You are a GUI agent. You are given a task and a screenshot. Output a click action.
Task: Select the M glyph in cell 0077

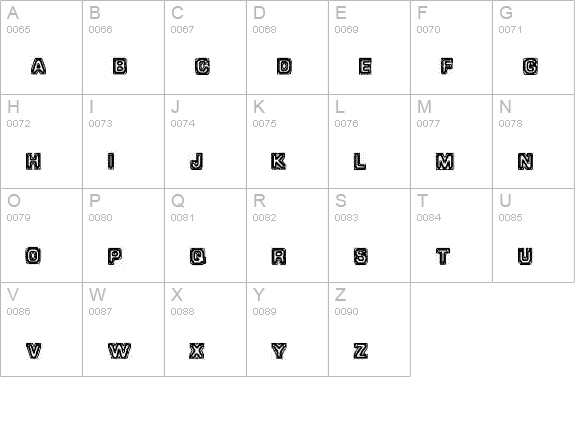pyautogui.click(x=445, y=161)
